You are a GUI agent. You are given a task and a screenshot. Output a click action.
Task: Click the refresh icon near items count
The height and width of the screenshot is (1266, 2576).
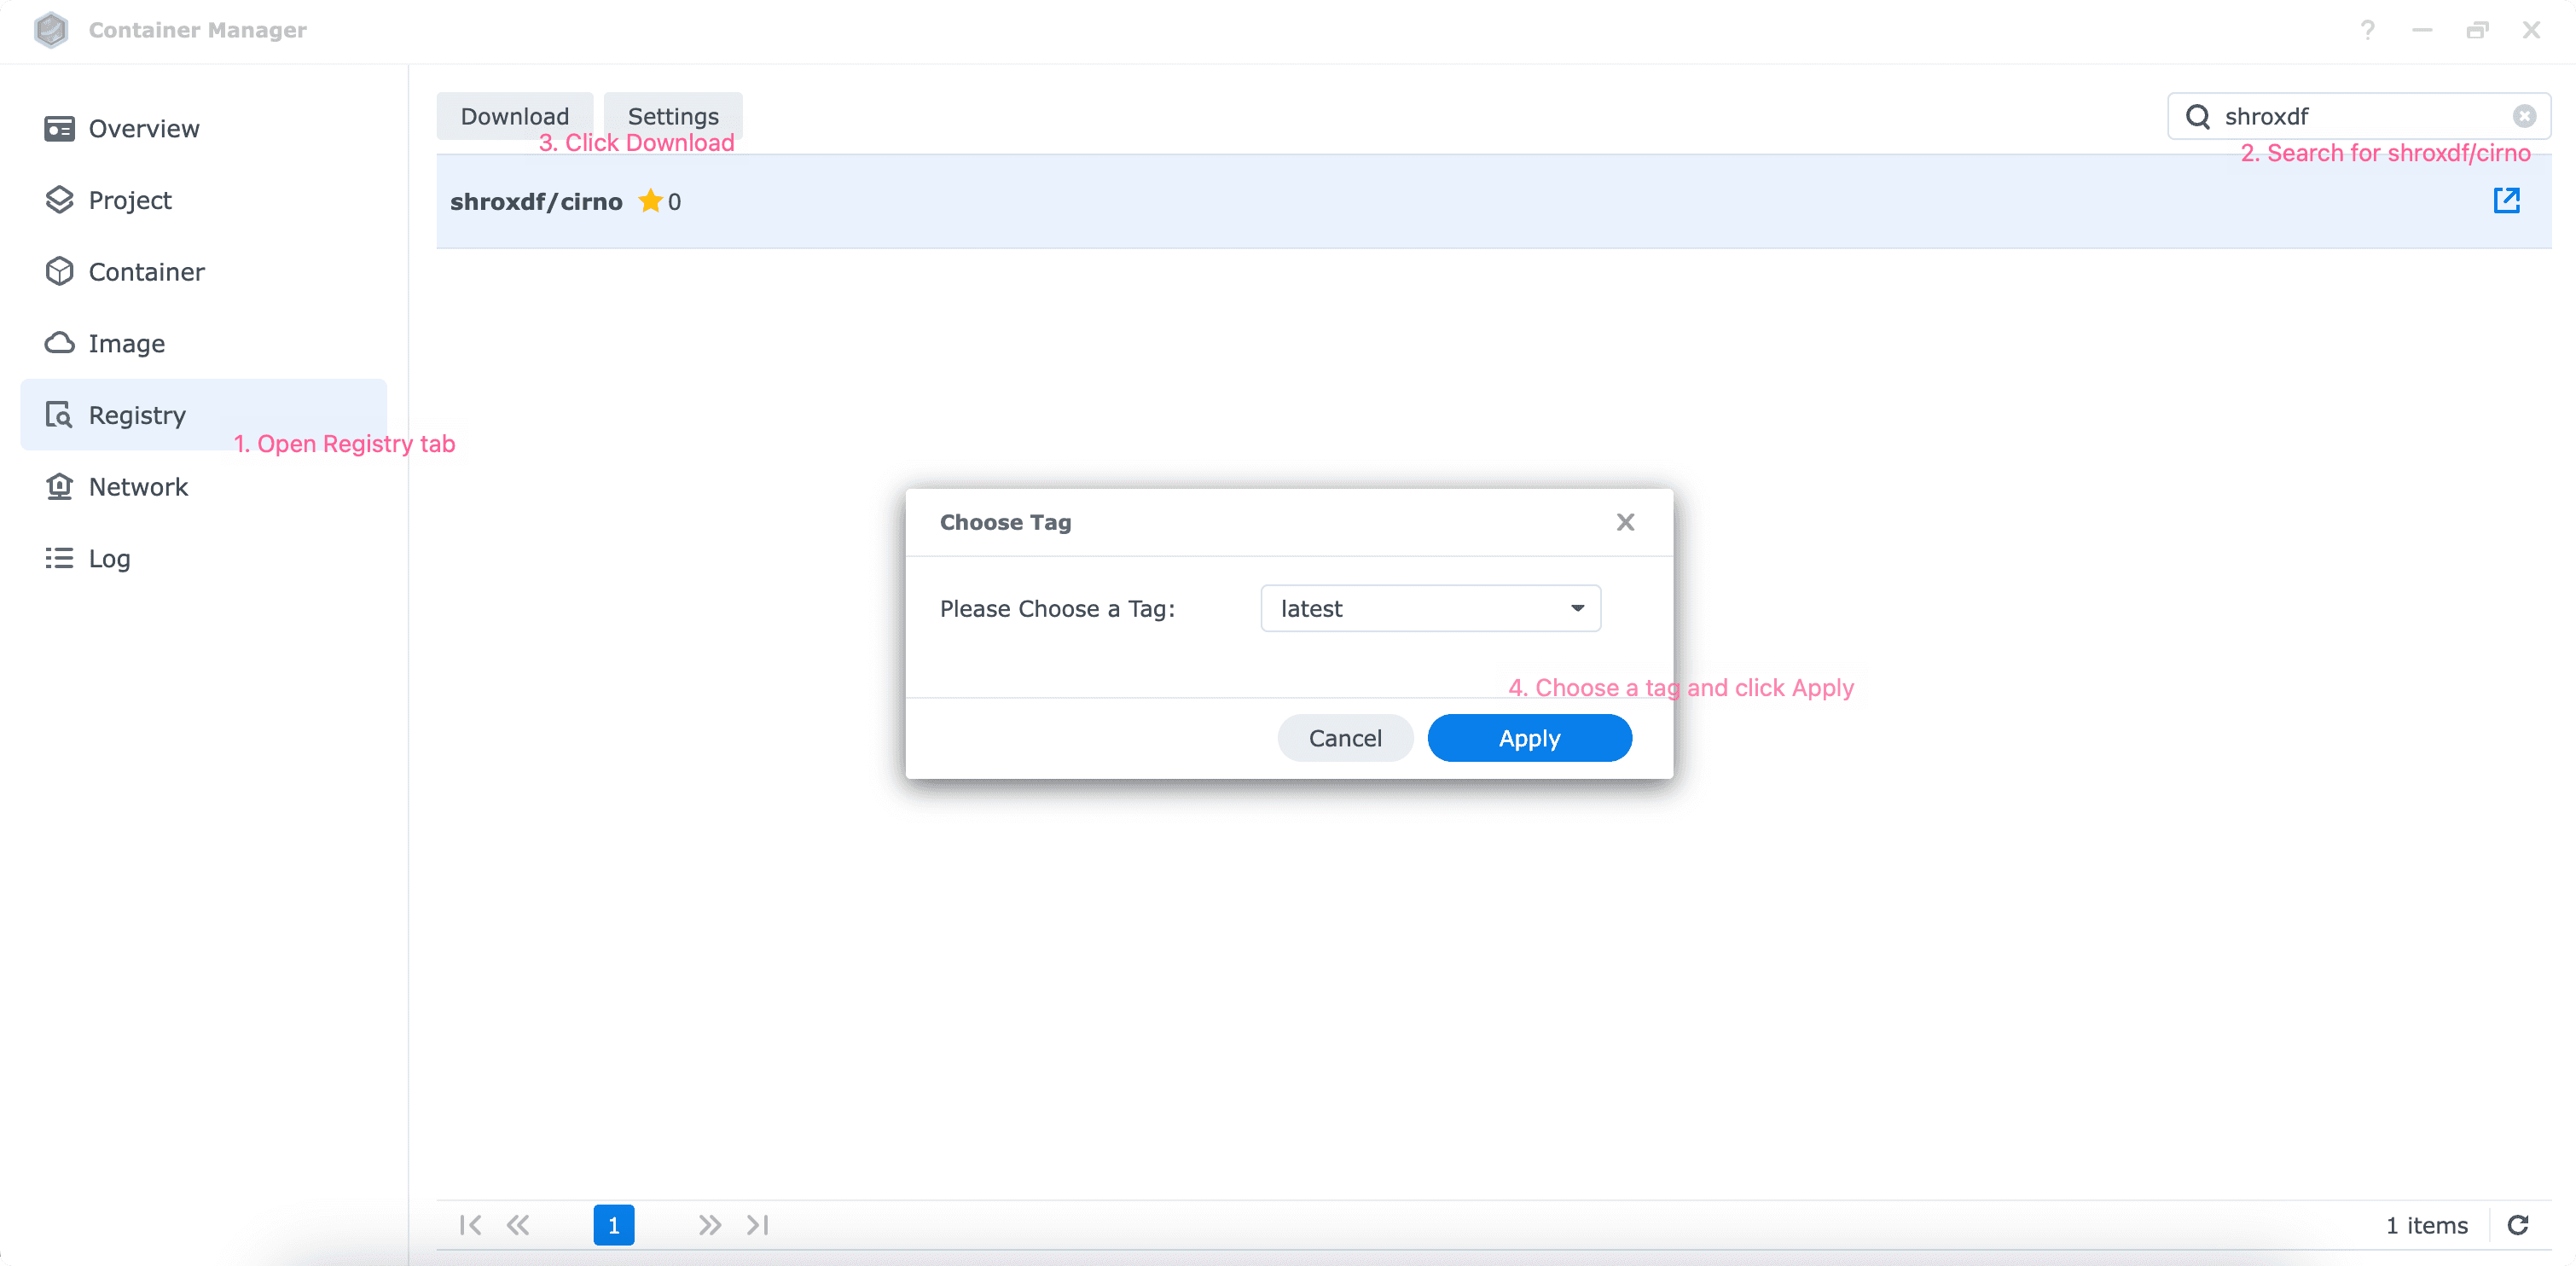tap(2517, 1225)
